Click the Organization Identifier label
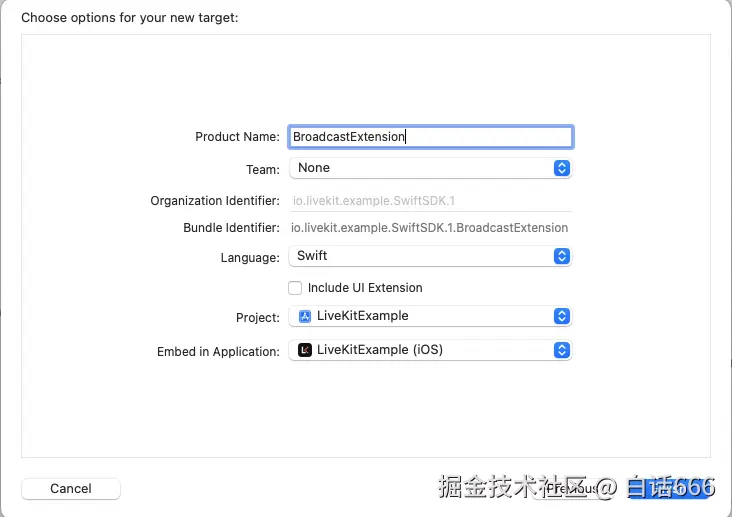Viewport: 732px width, 517px height. (215, 201)
